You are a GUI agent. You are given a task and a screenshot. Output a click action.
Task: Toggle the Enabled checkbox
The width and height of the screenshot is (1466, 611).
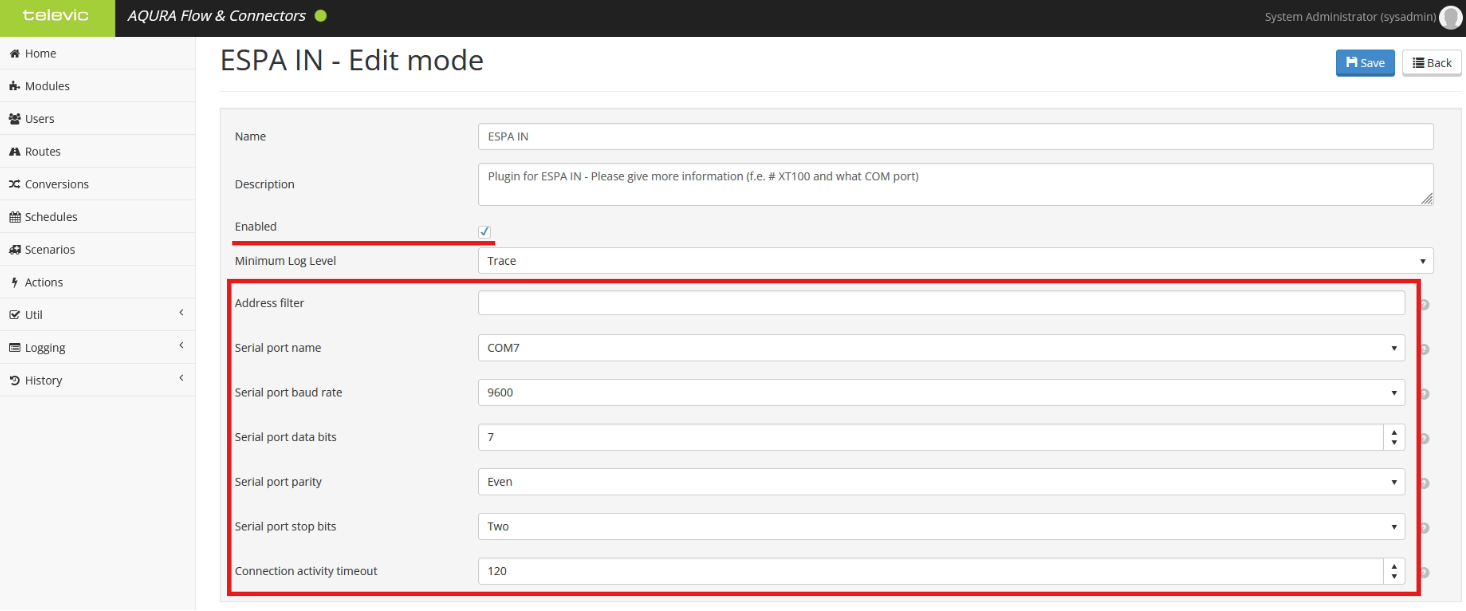tap(485, 232)
